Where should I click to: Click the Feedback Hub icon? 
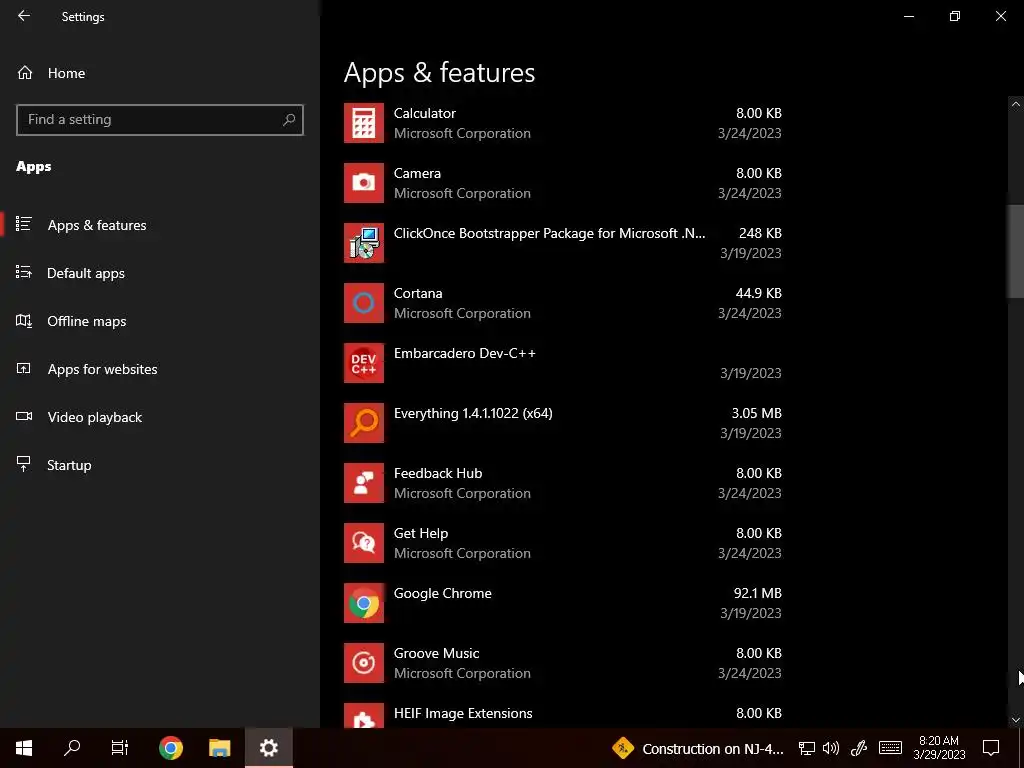[x=364, y=483]
